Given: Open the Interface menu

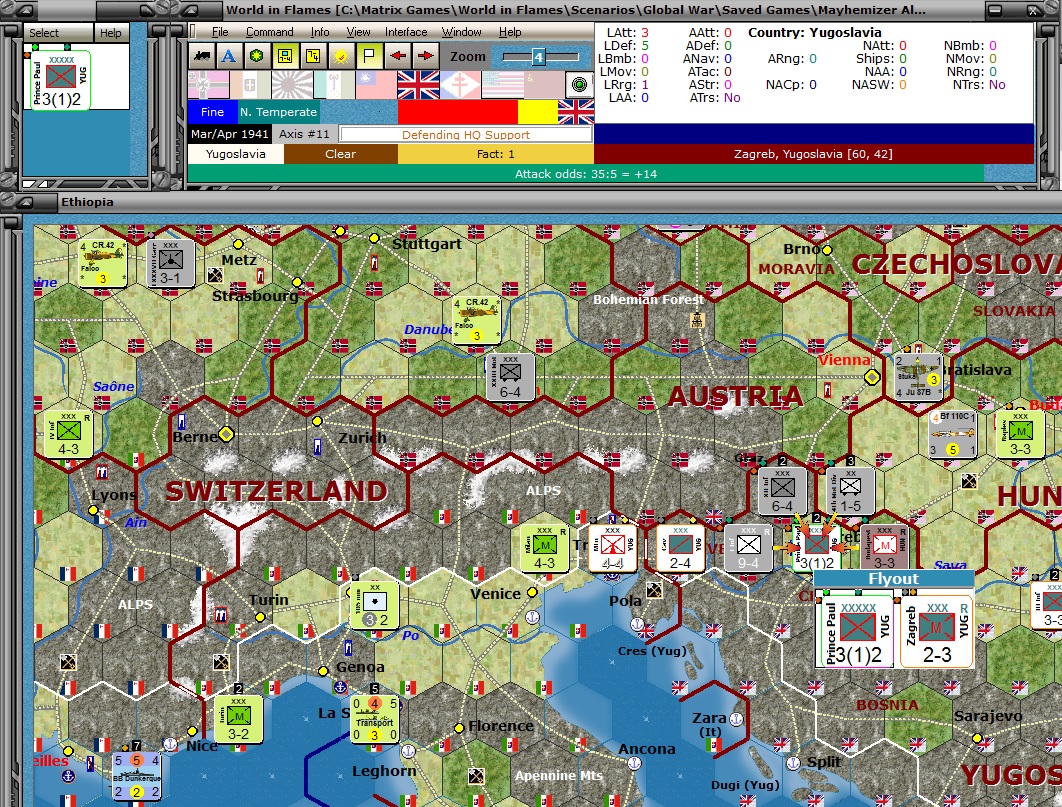Looking at the screenshot, I should coord(405,31).
